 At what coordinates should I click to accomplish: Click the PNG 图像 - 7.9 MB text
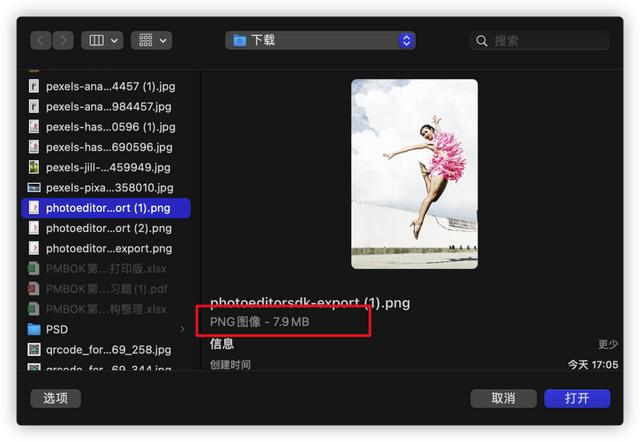[260, 322]
